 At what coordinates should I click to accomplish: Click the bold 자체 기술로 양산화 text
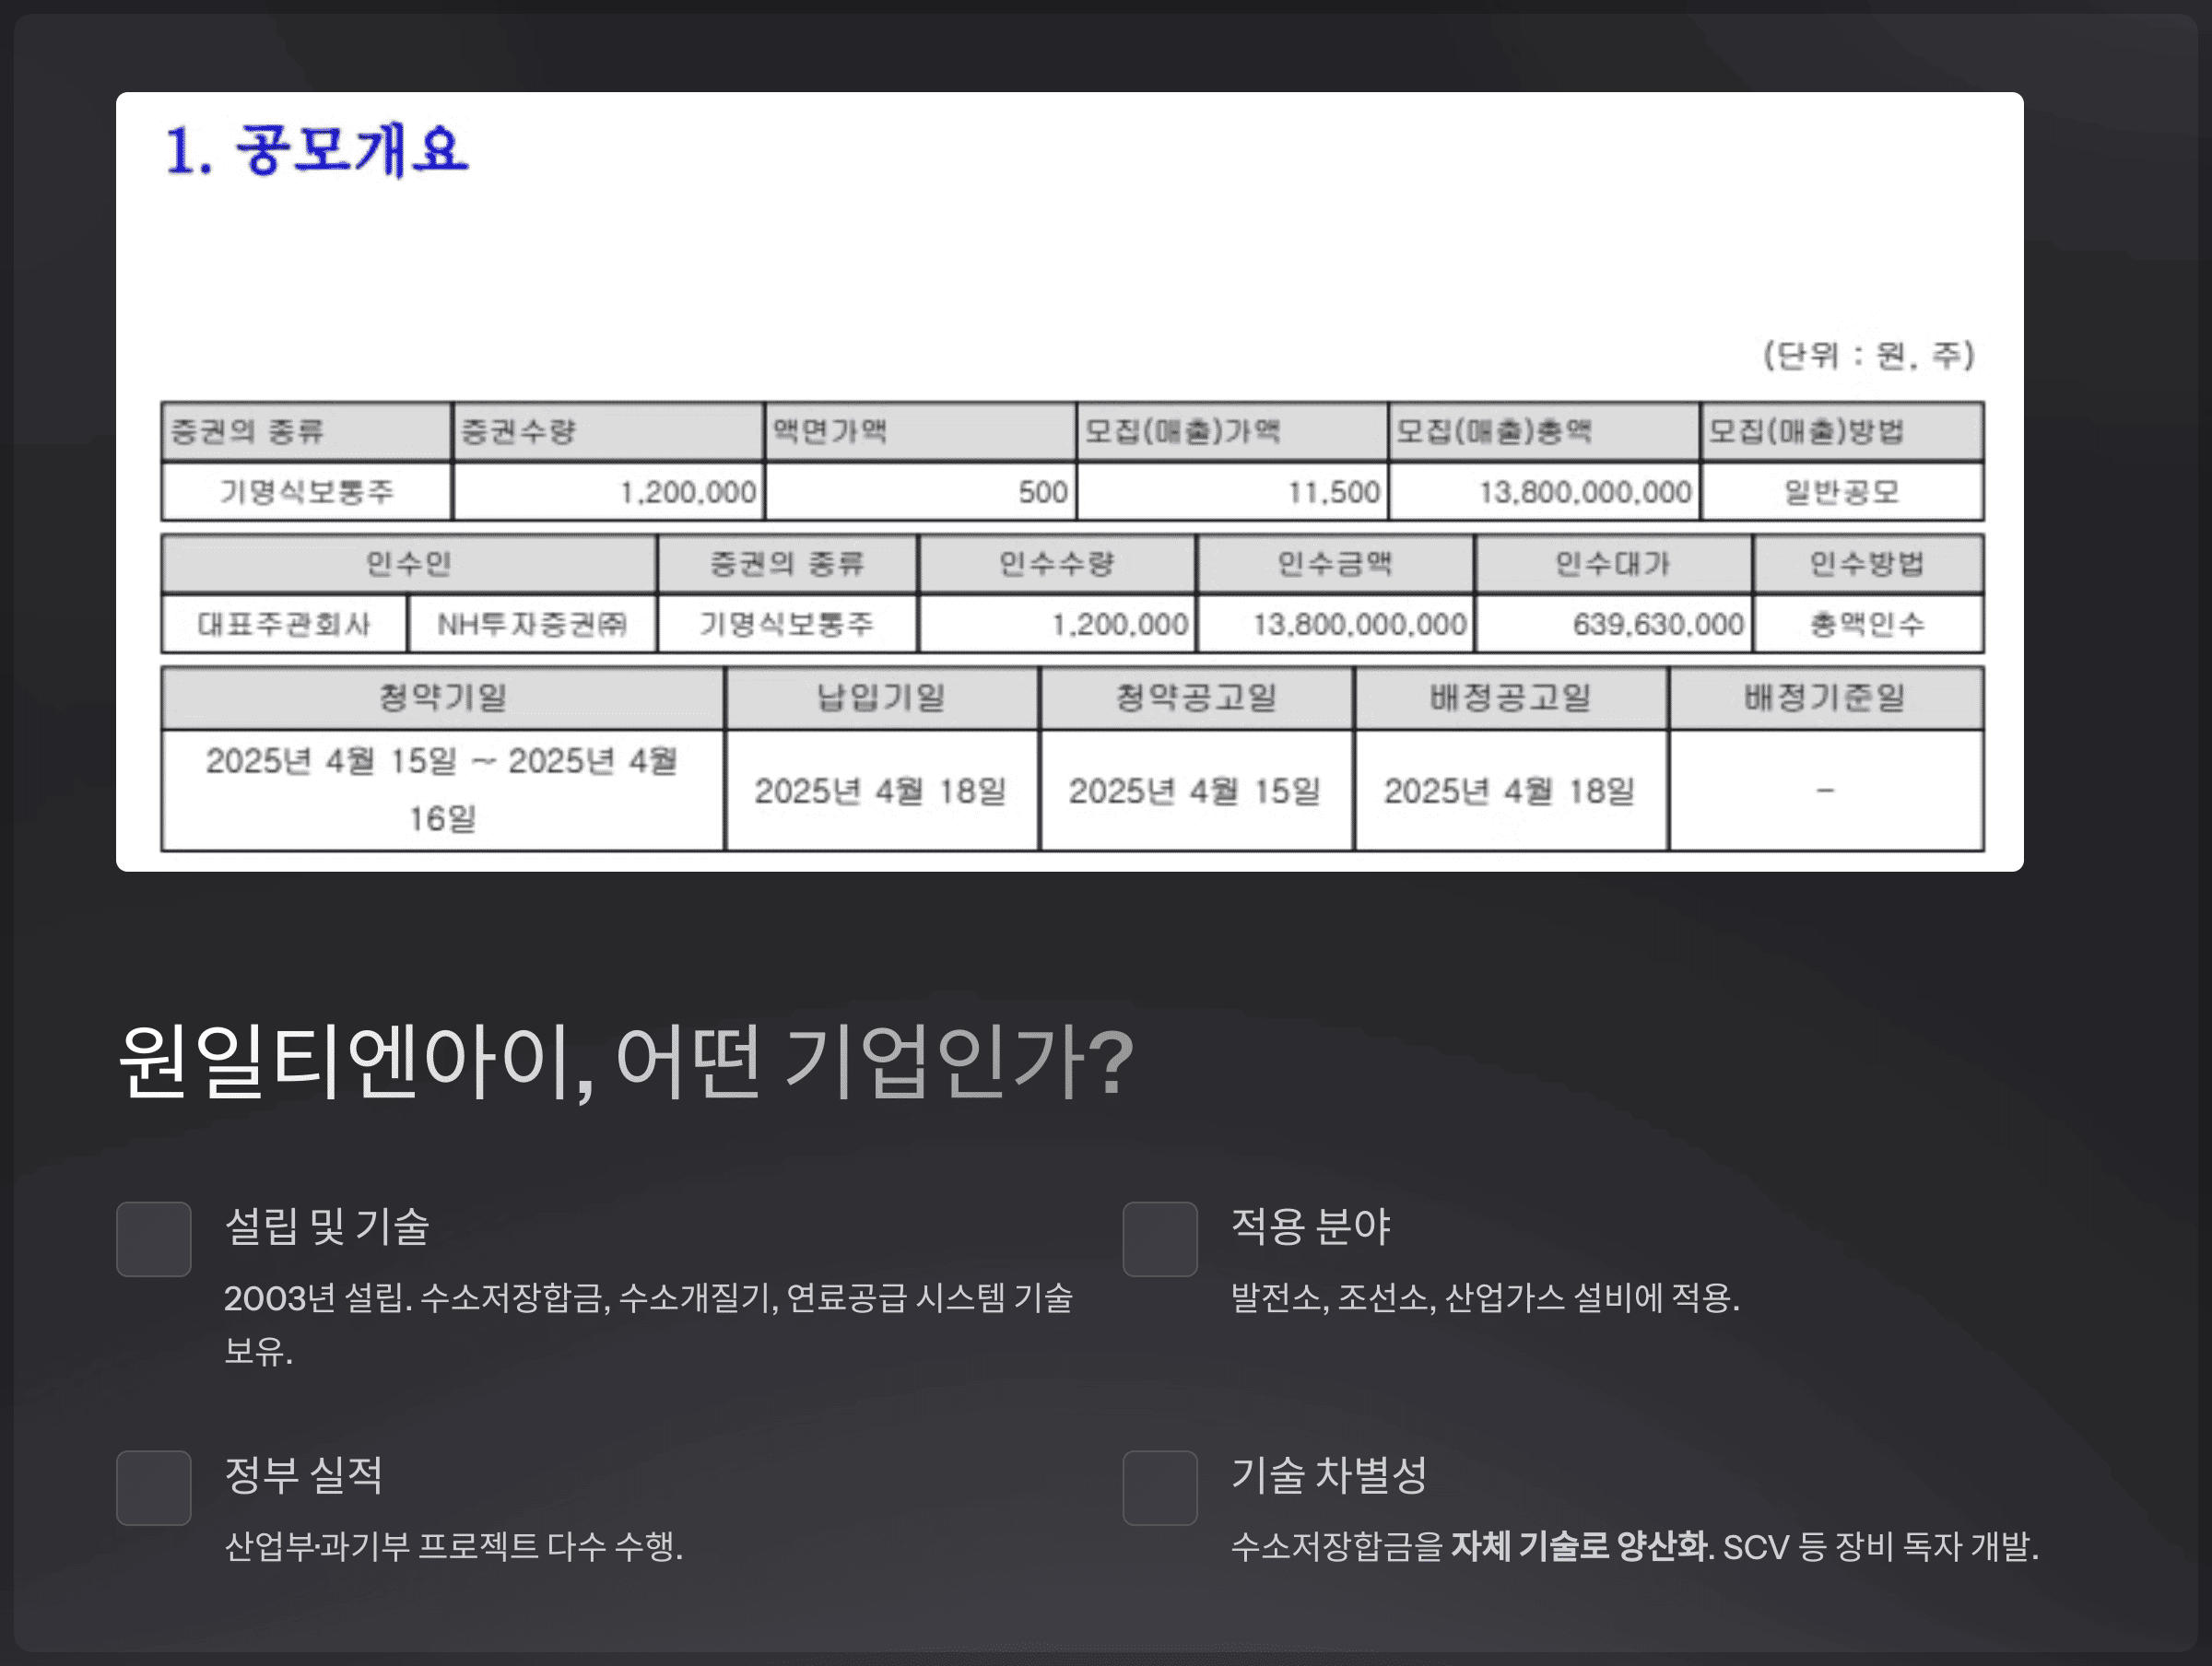1579,1546
